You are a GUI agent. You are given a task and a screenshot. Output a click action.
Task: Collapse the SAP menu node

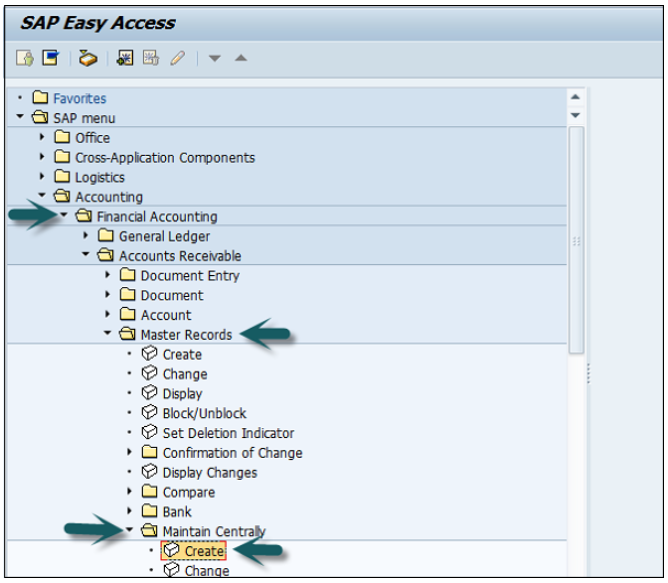coord(20,116)
